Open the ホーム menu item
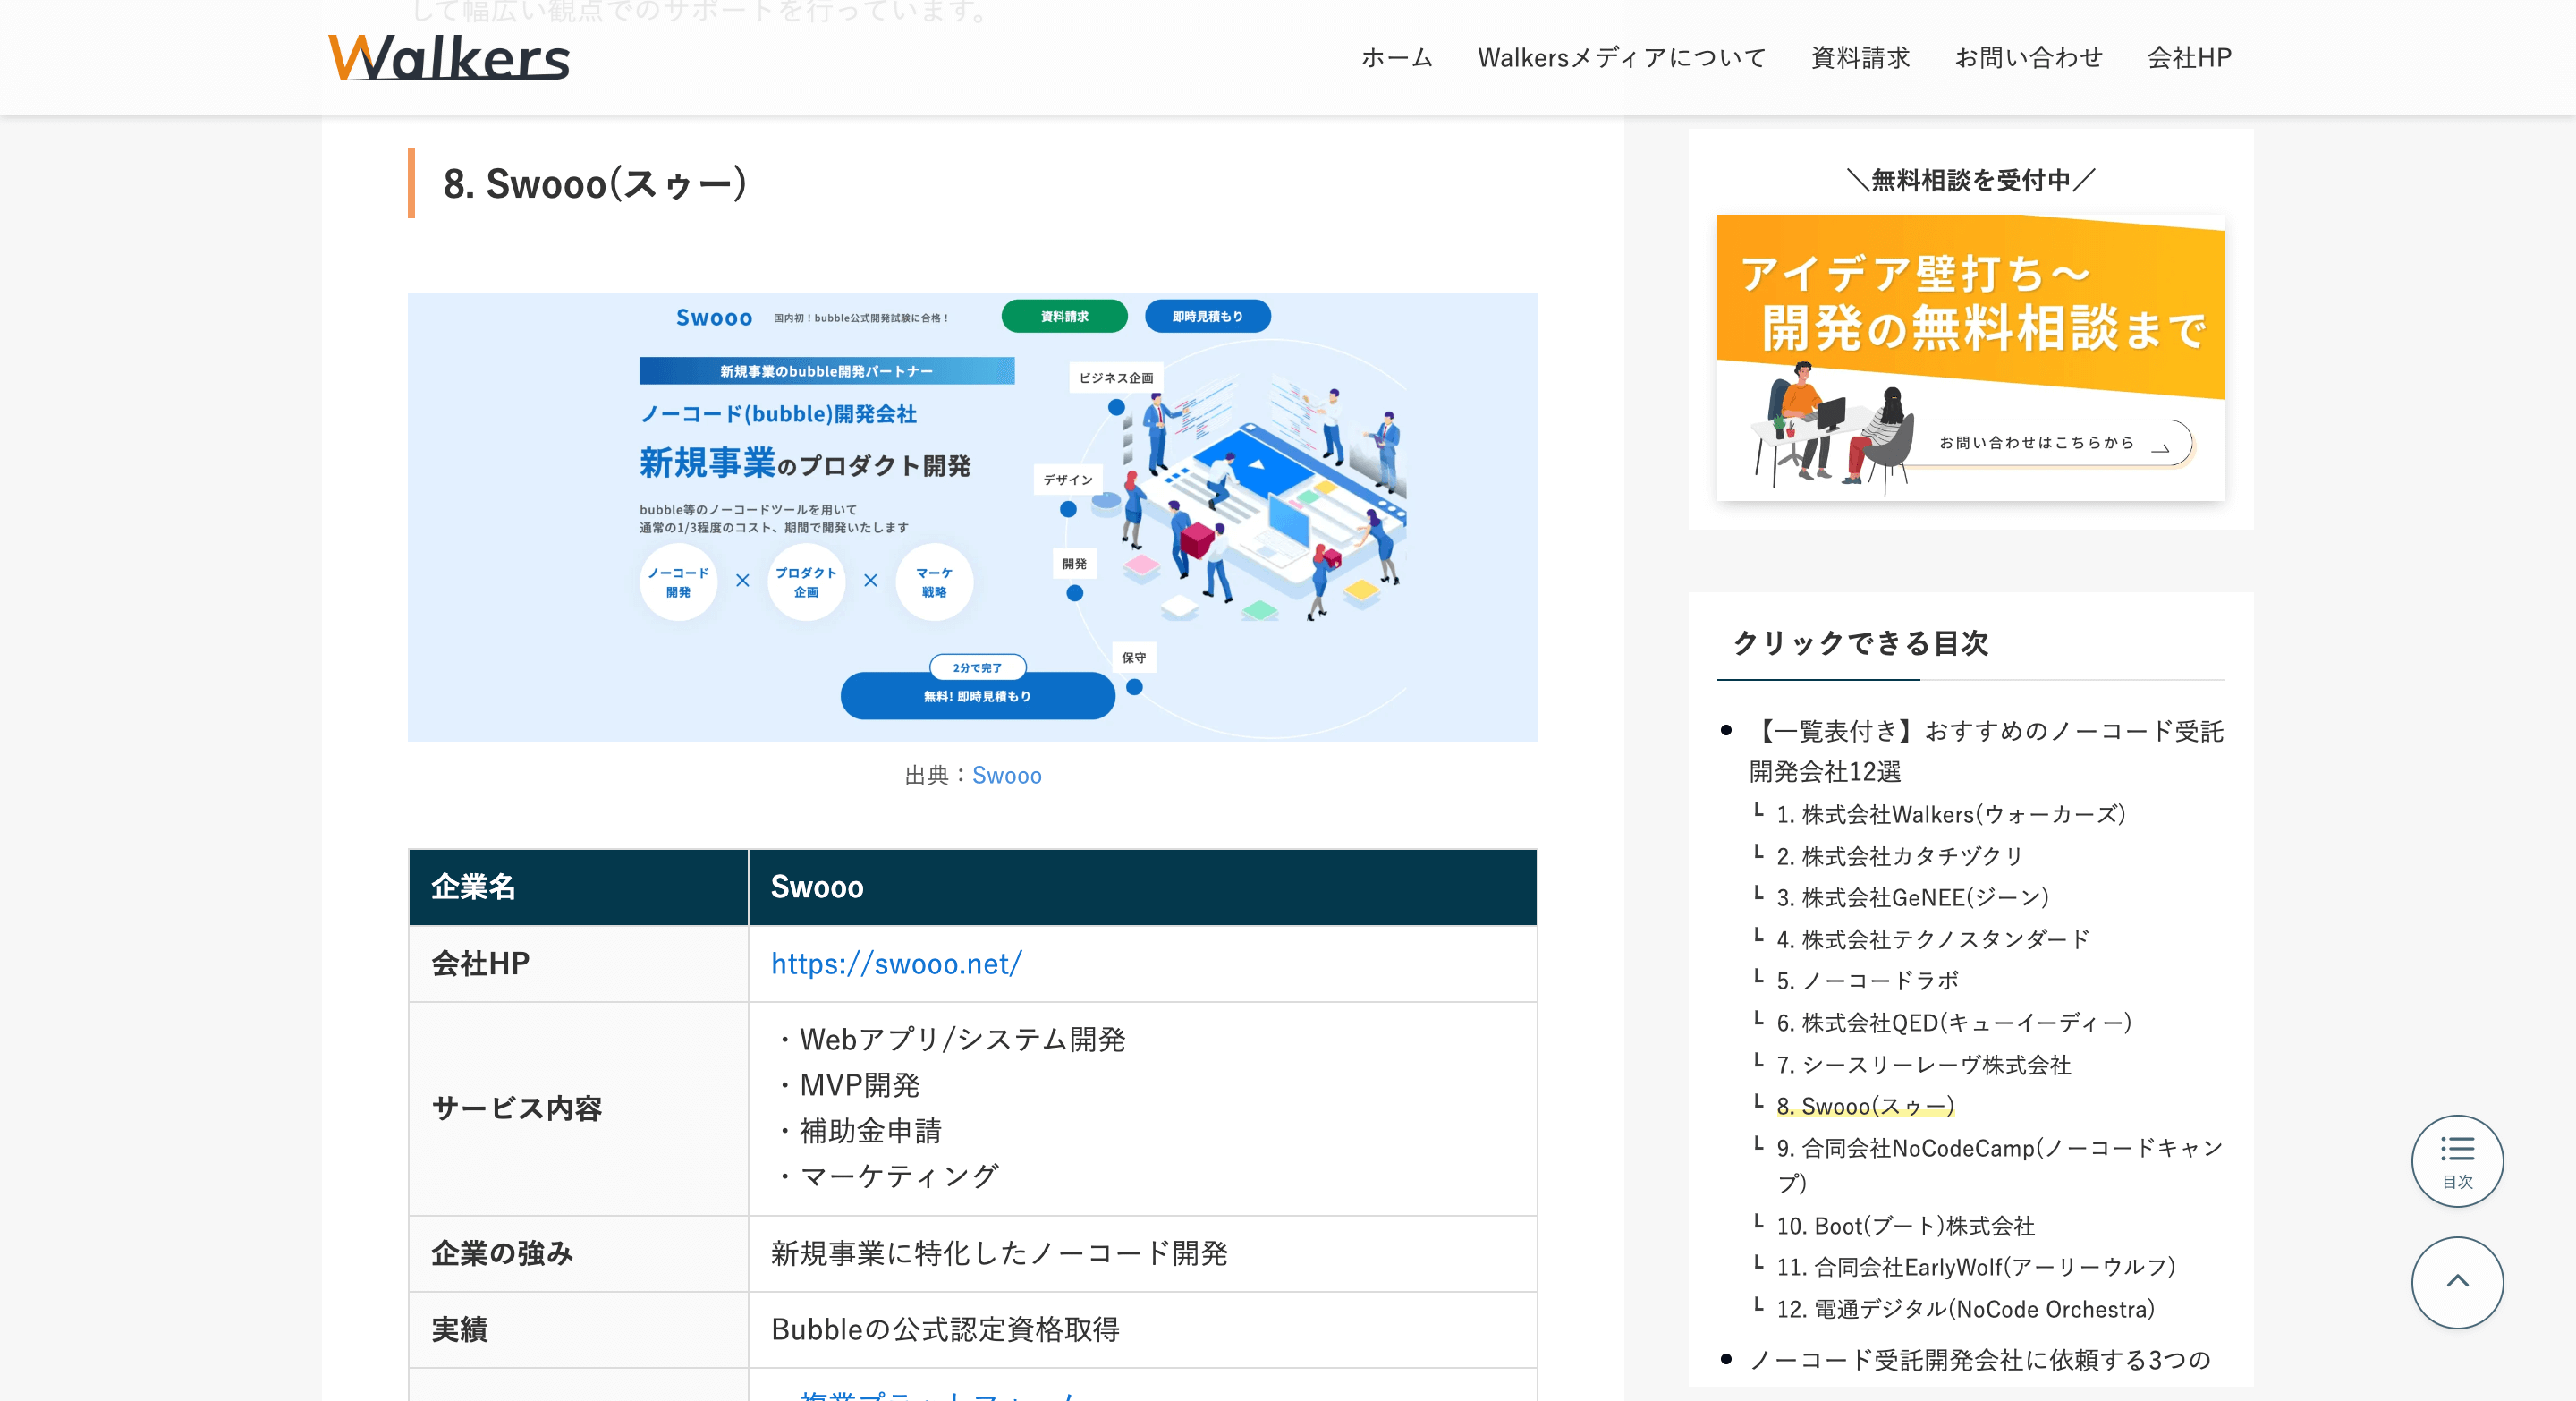 [1396, 58]
